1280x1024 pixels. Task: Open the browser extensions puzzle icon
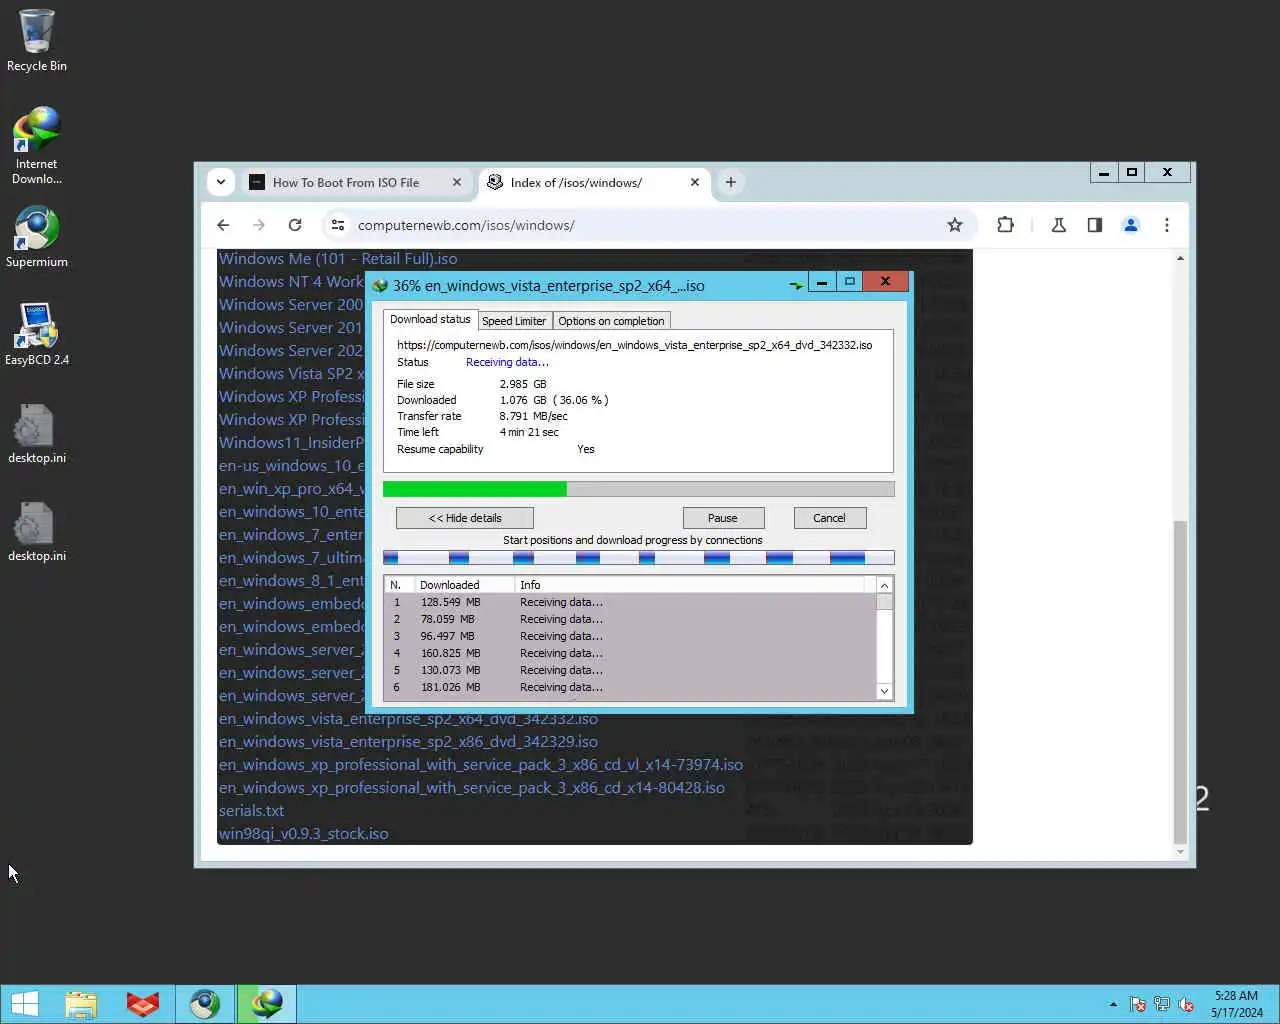(x=1006, y=225)
